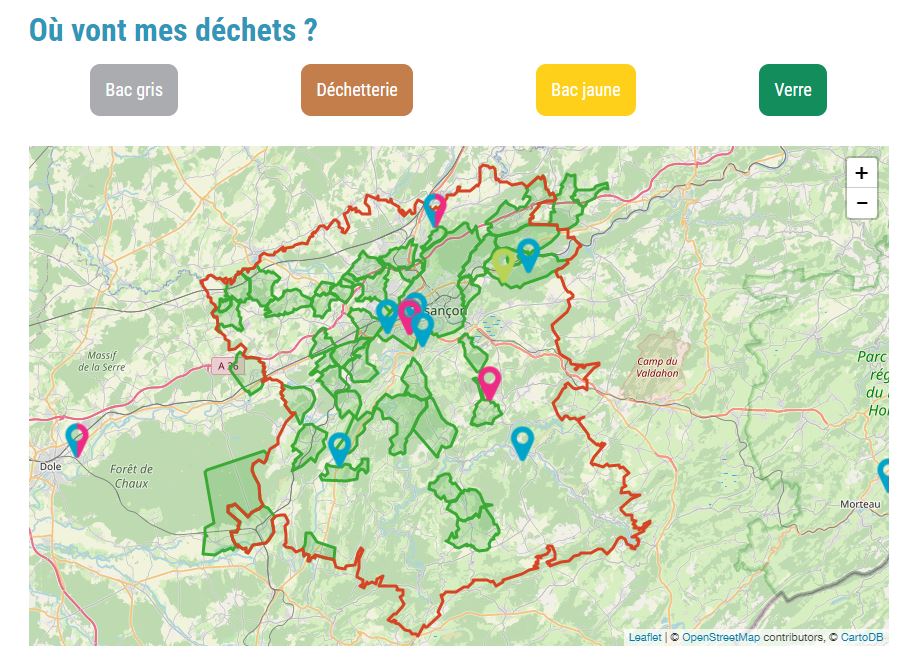This screenshot has height=669, width=908.
Task: Enable the Verre filter
Action: click(793, 89)
